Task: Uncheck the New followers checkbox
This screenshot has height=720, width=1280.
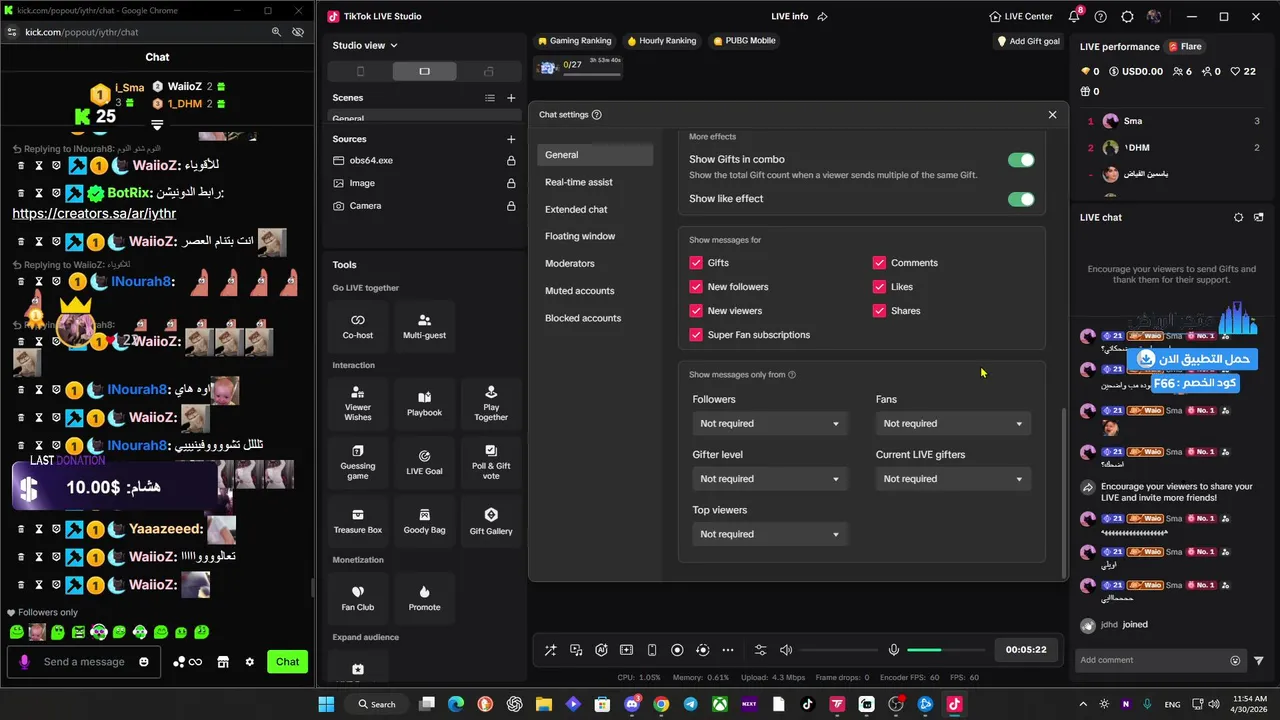Action: (x=696, y=287)
